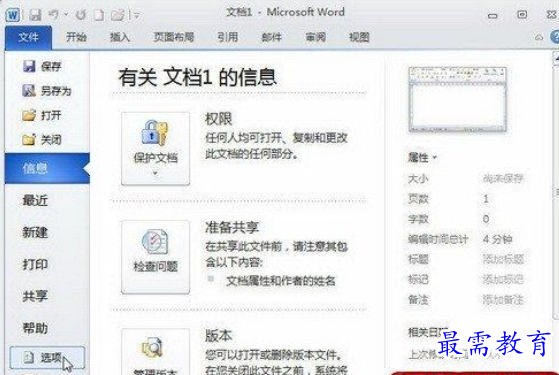Viewport: 559px width, 375px height.
Task: Click the 准备共享 (Prepare for Sharing) heading
Action: (232, 227)
